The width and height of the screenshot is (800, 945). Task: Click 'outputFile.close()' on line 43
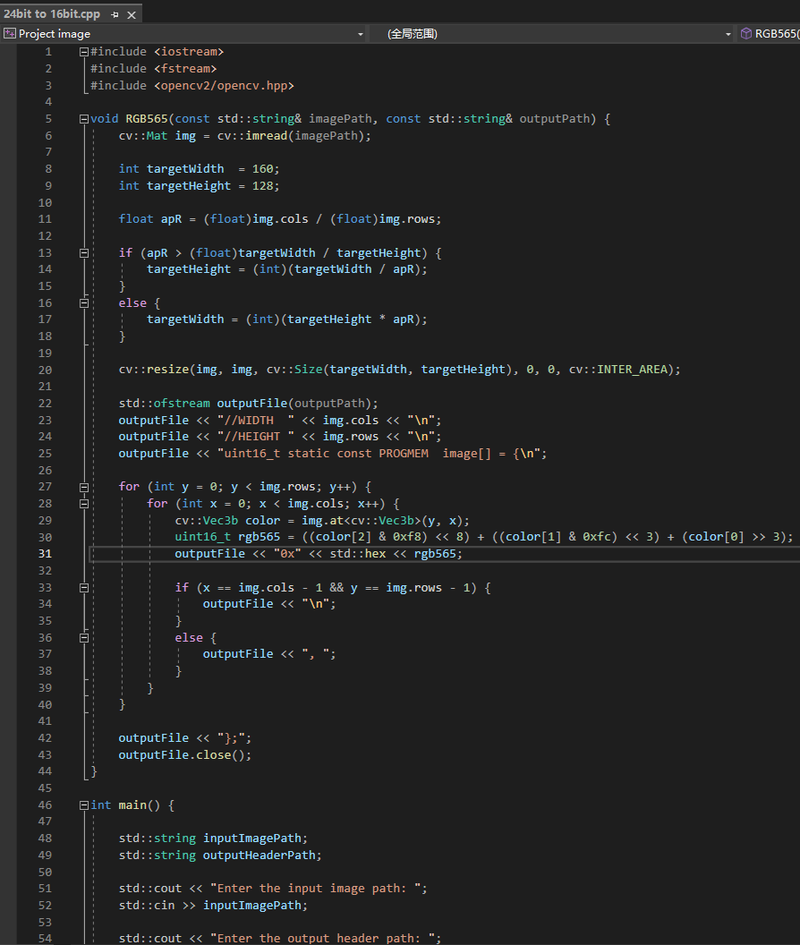click(x=185, y=755)
